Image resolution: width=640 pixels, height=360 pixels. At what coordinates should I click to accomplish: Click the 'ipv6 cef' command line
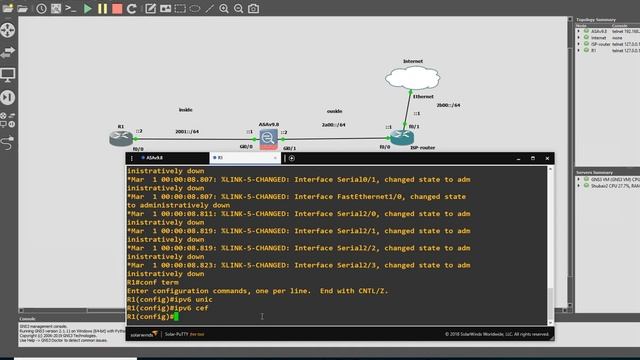point(167,308)
